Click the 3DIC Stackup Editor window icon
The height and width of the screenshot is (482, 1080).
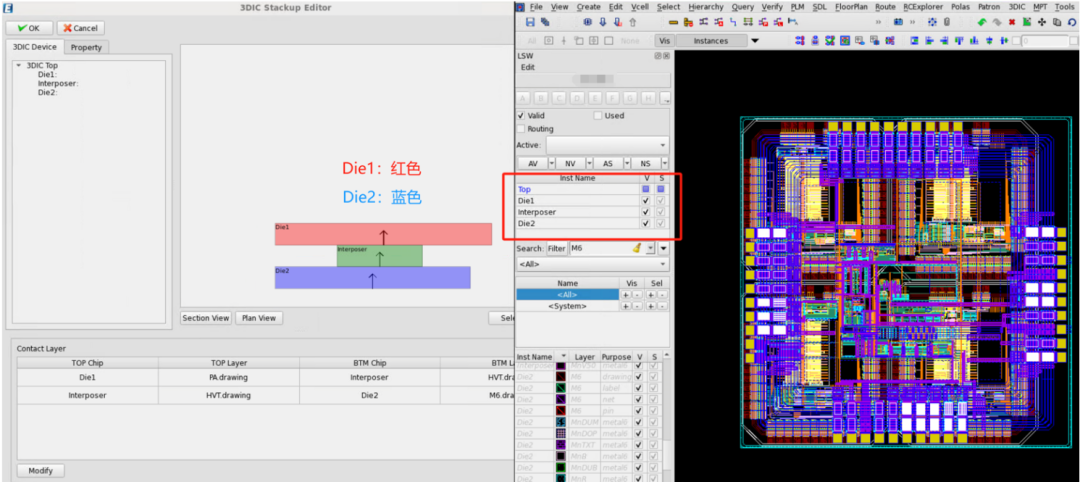pyautogui.click(x=8, y=8)
